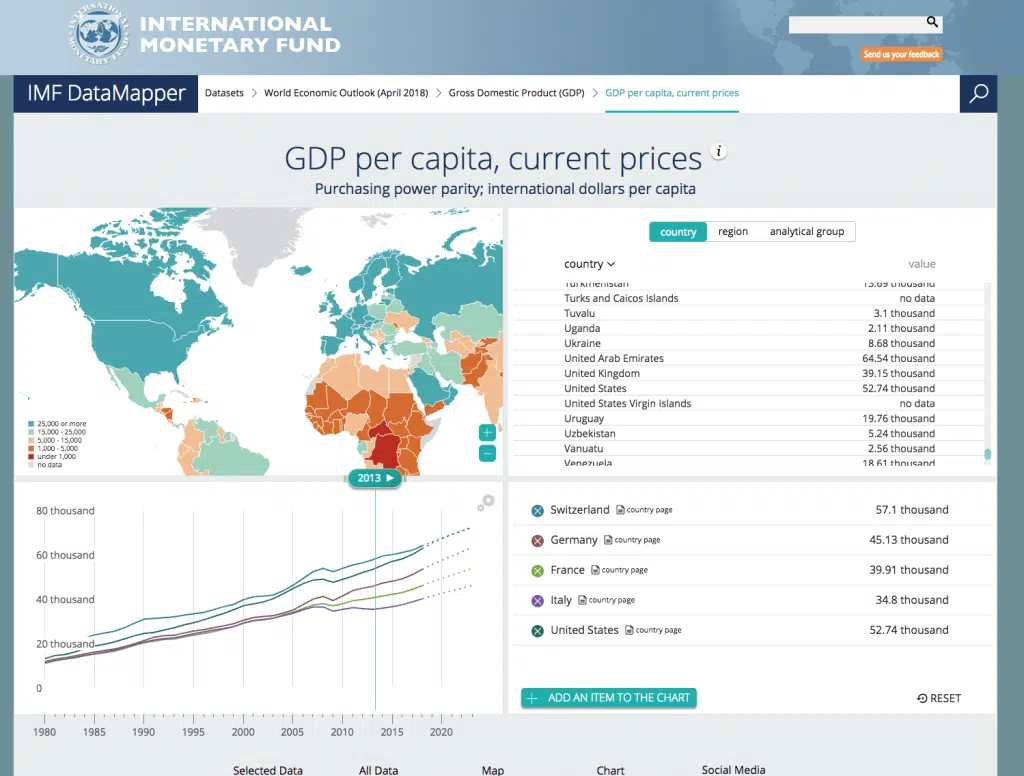Click the 15,000 - 25,000 legend swatch
This screenshot has width=1024, height=776.
point(31,432)
